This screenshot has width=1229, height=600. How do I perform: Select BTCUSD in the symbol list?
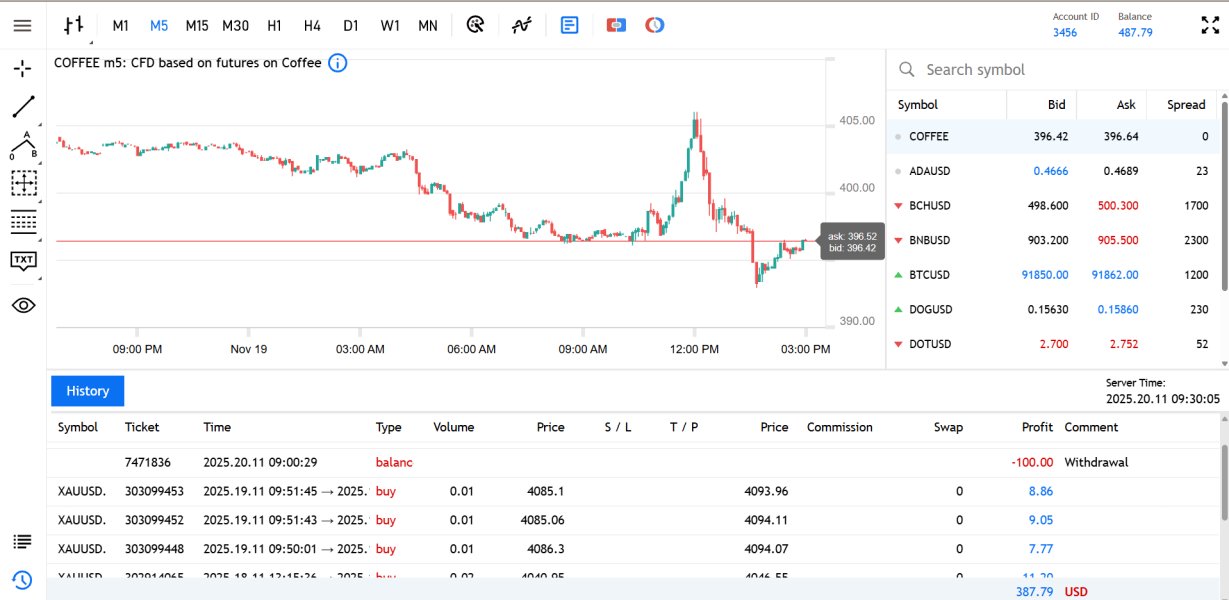click(929, 275)
